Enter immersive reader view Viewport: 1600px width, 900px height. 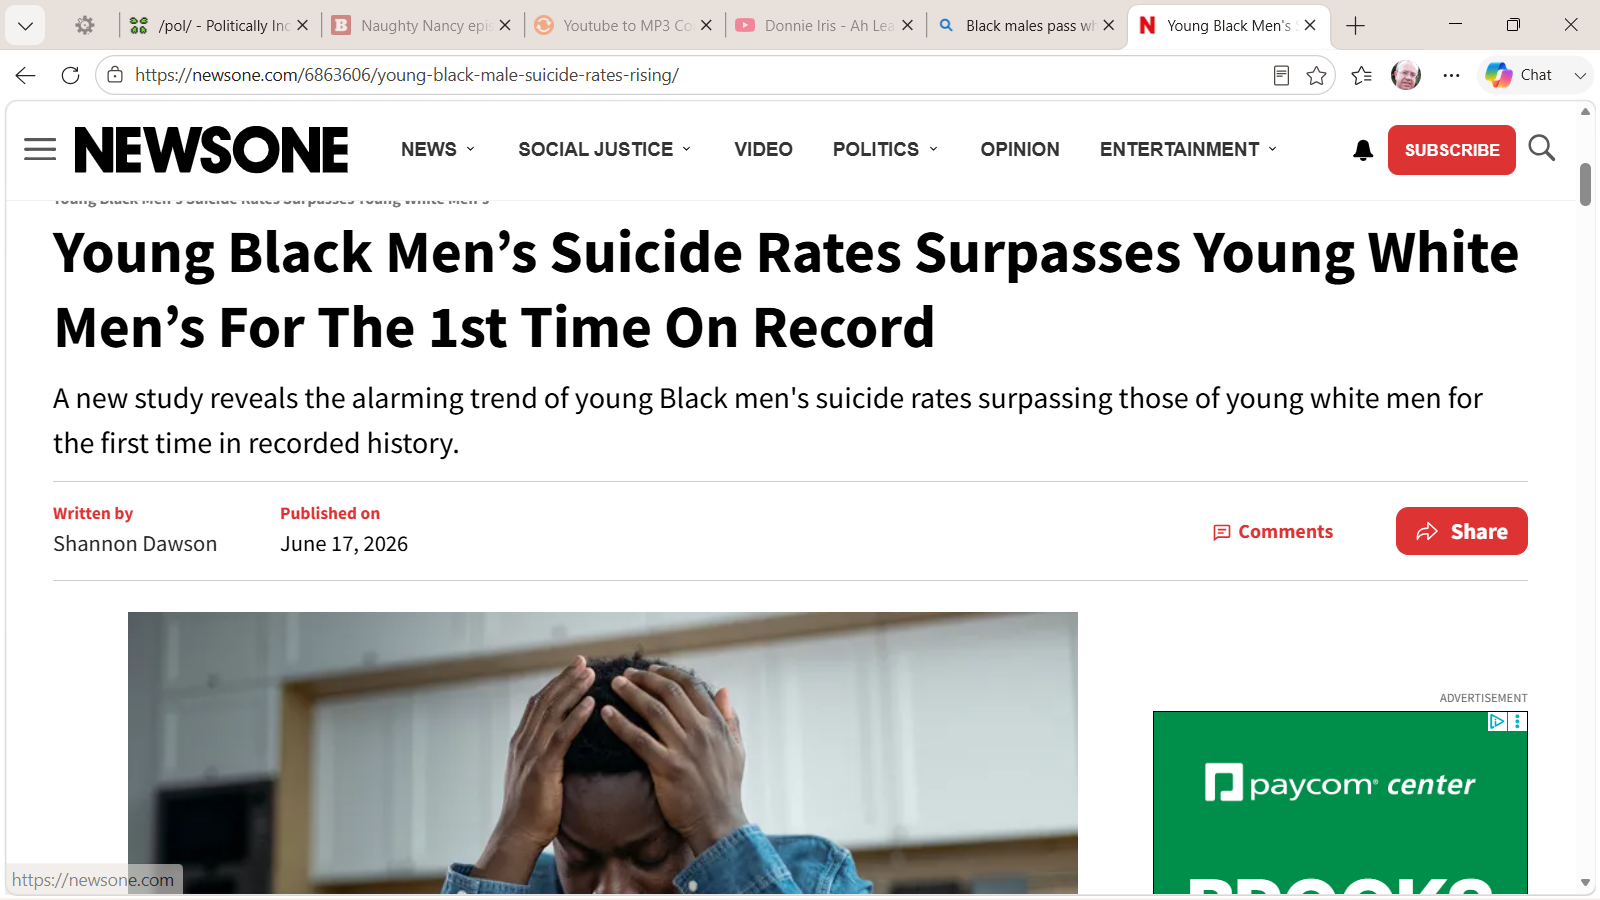coord(1281,75)
